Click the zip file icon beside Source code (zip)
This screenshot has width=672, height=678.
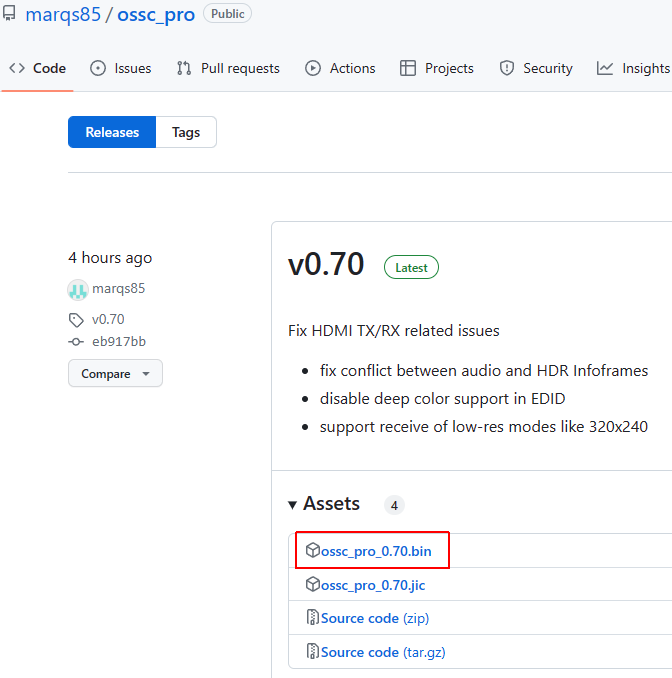pos(313,617)
